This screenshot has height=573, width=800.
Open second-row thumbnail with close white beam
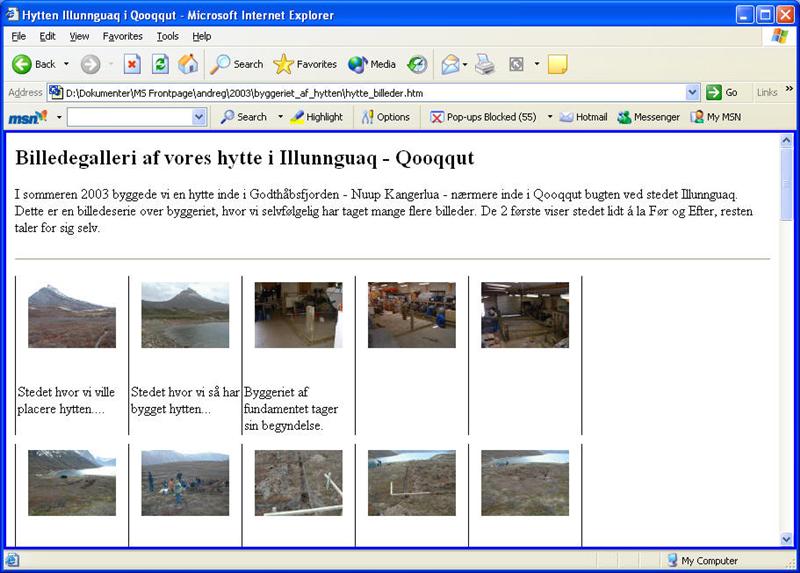298,483
